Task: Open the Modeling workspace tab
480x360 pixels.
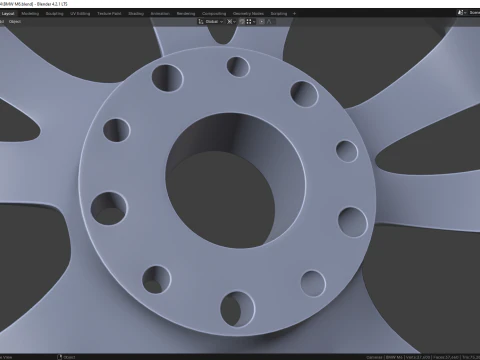Action: [x=30, y=14]
